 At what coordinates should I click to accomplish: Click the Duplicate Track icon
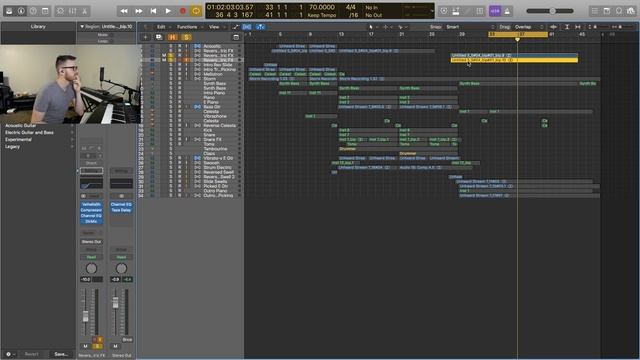[x=159, y=37]
